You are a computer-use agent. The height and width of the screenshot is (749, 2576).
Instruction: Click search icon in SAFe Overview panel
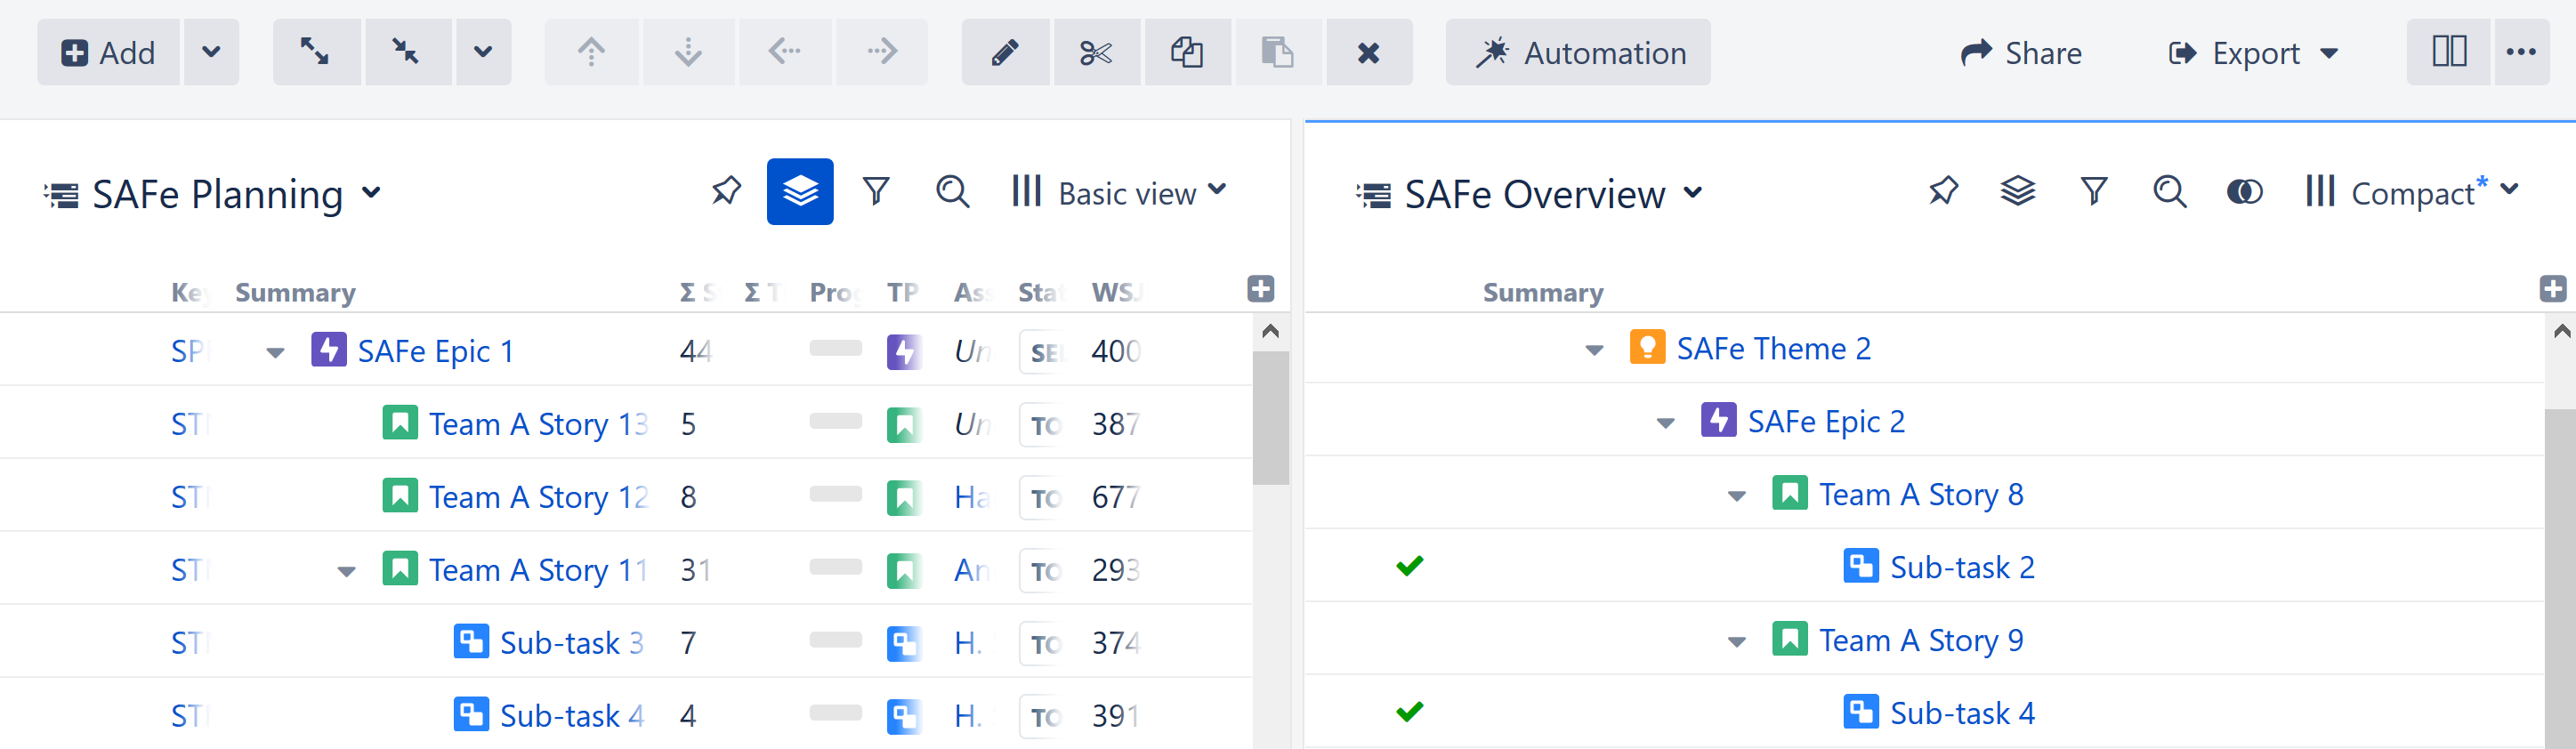point(2169,191)
